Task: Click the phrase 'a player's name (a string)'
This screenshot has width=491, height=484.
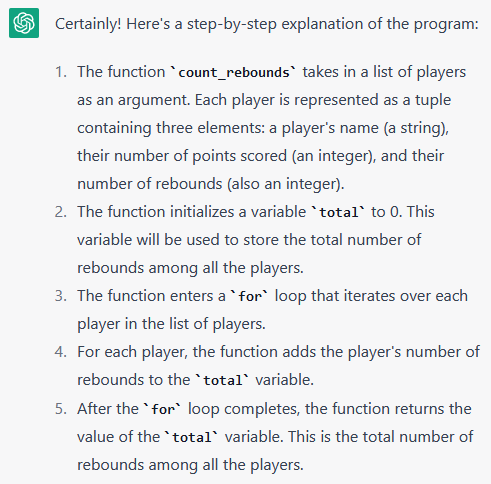Action: (359, 129)
